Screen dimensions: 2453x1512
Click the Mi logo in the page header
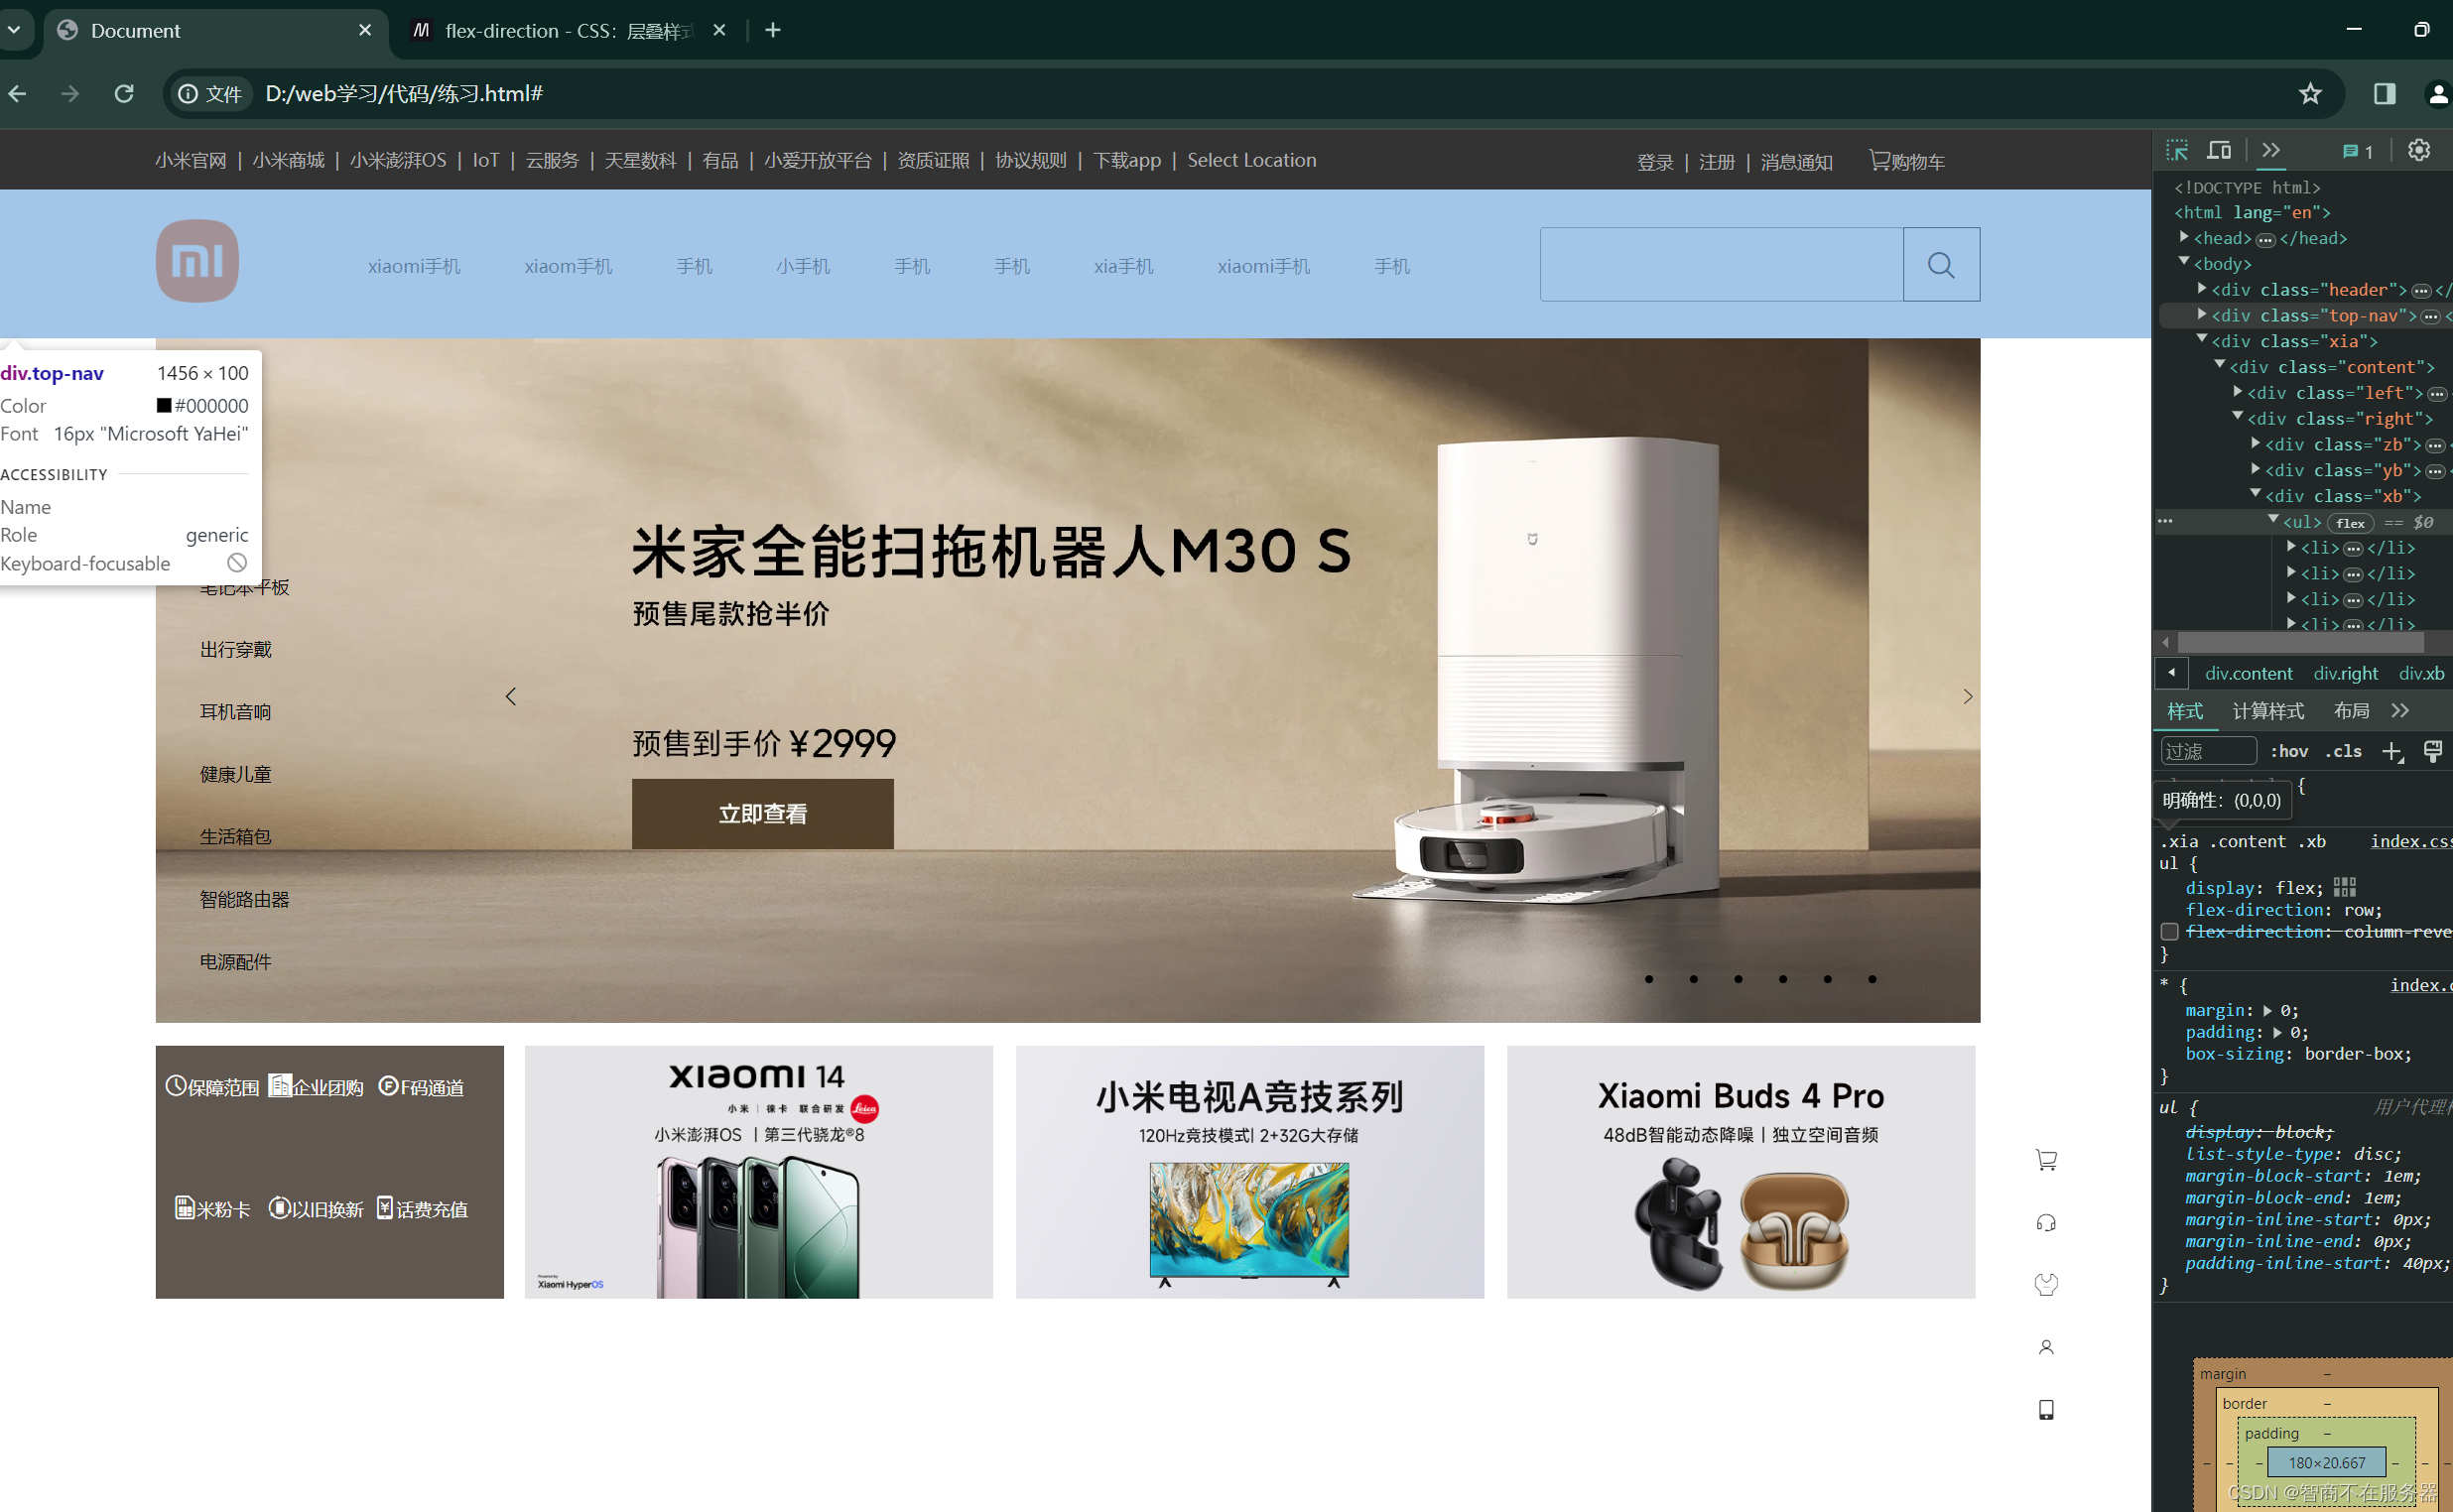(x=197, y=261)
